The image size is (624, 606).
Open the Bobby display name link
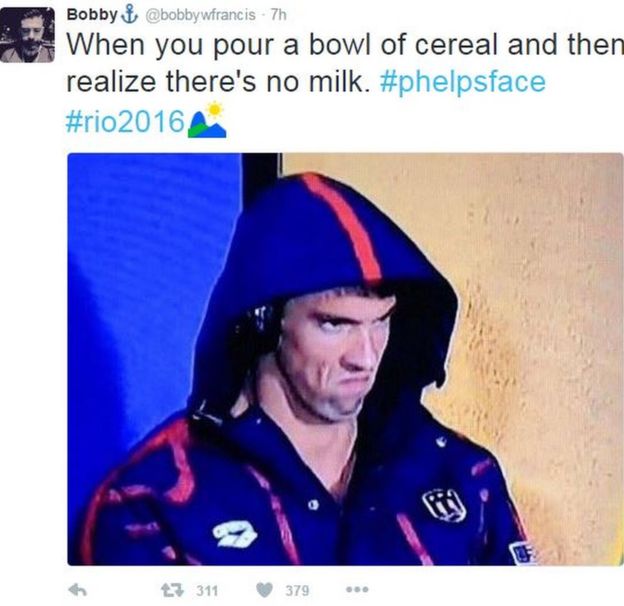pos(93,15)
